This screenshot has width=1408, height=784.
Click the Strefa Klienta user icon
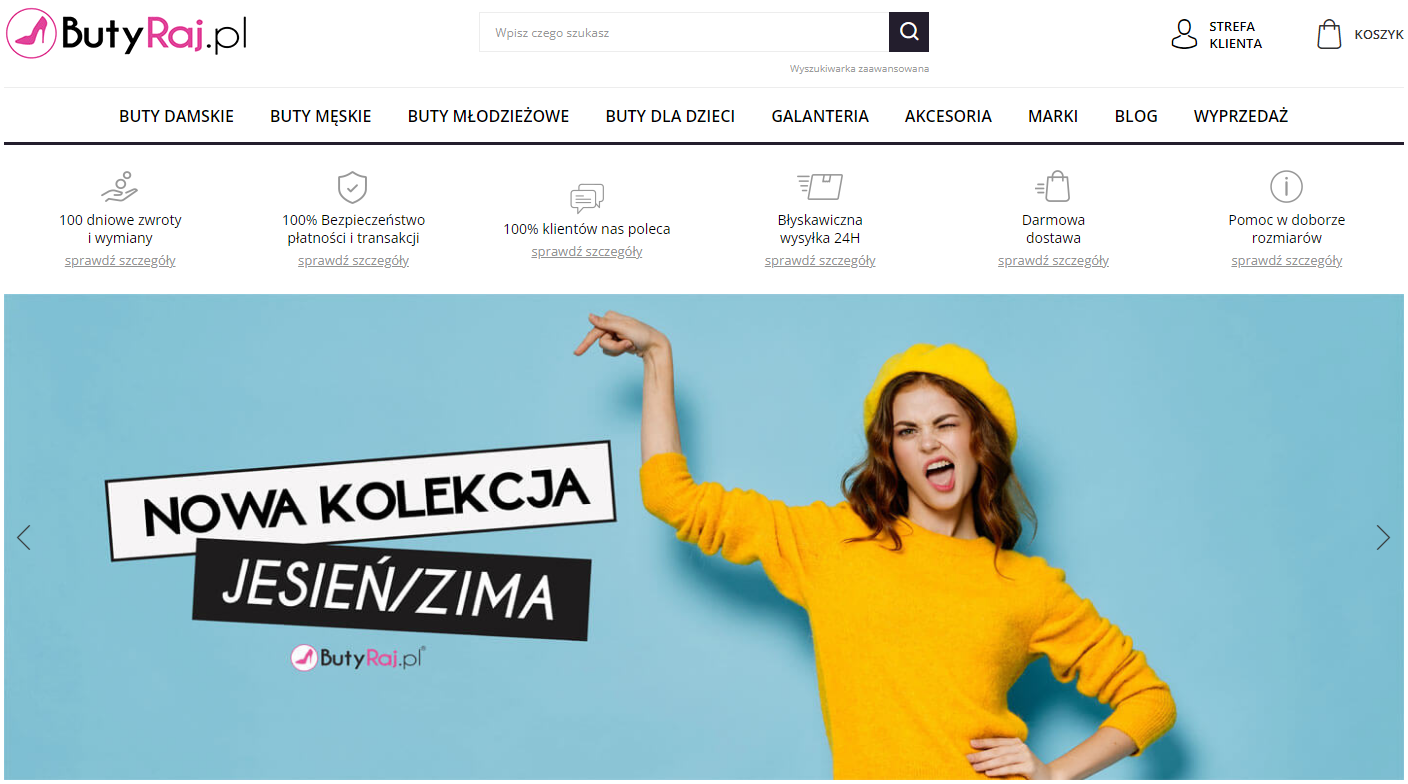coord(1184,34)
